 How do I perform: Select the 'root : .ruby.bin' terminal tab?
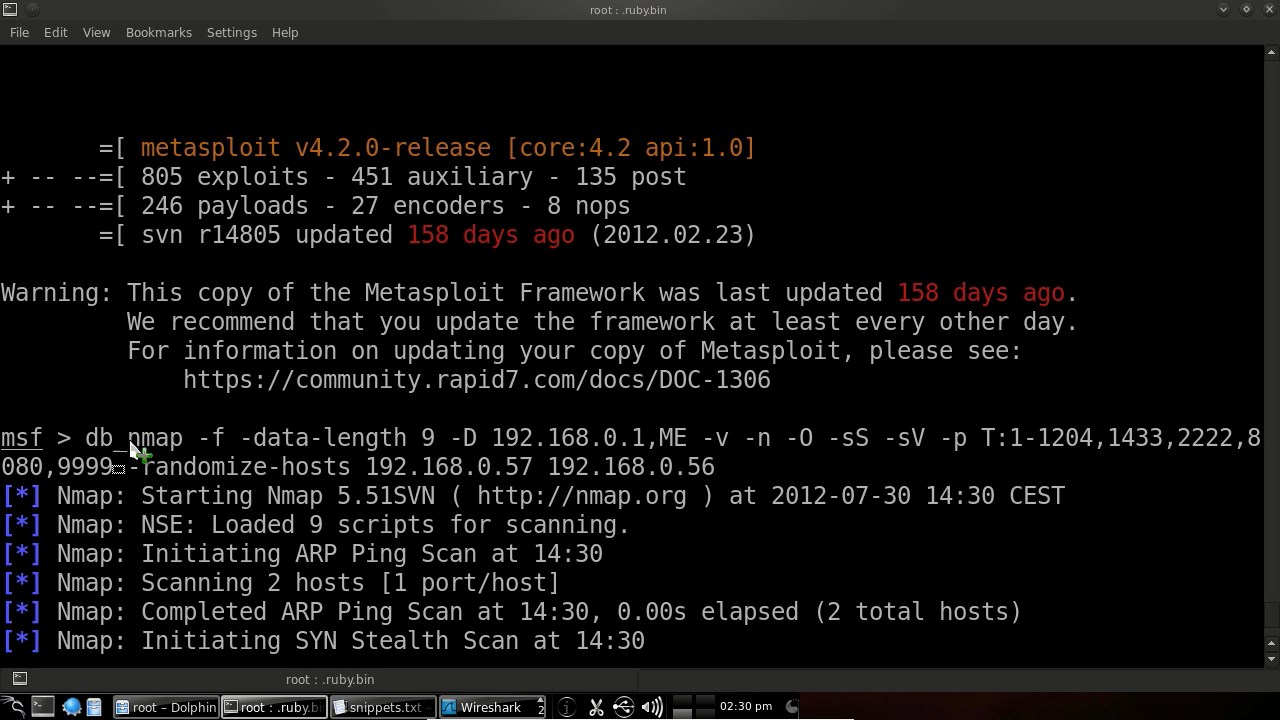[x=330, y=679]
